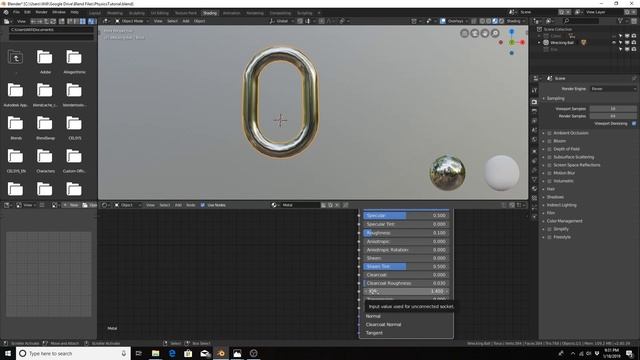Open the World properties tab icon
640x360 pixels.
click(x=534, y=140)
